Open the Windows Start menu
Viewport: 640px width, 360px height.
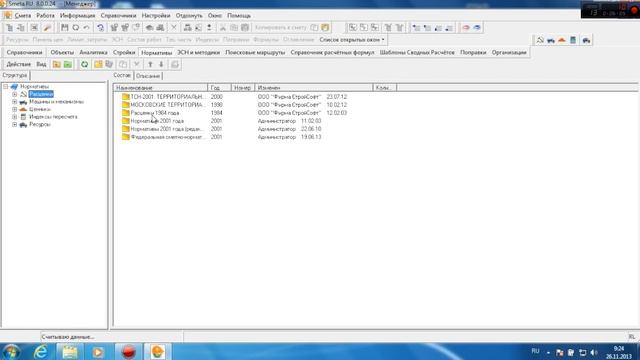11,352
